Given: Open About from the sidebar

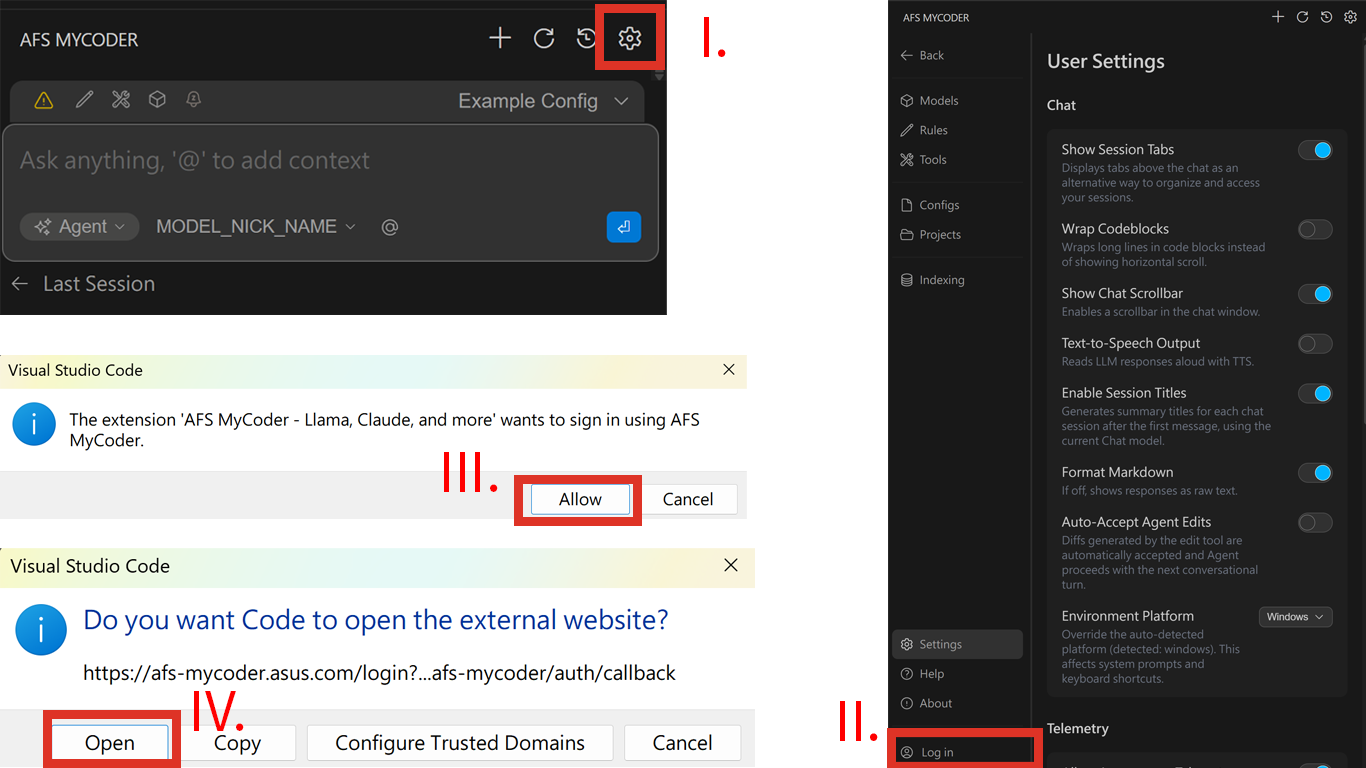Looking at the screenshot, I should click(x=926, y=704).
